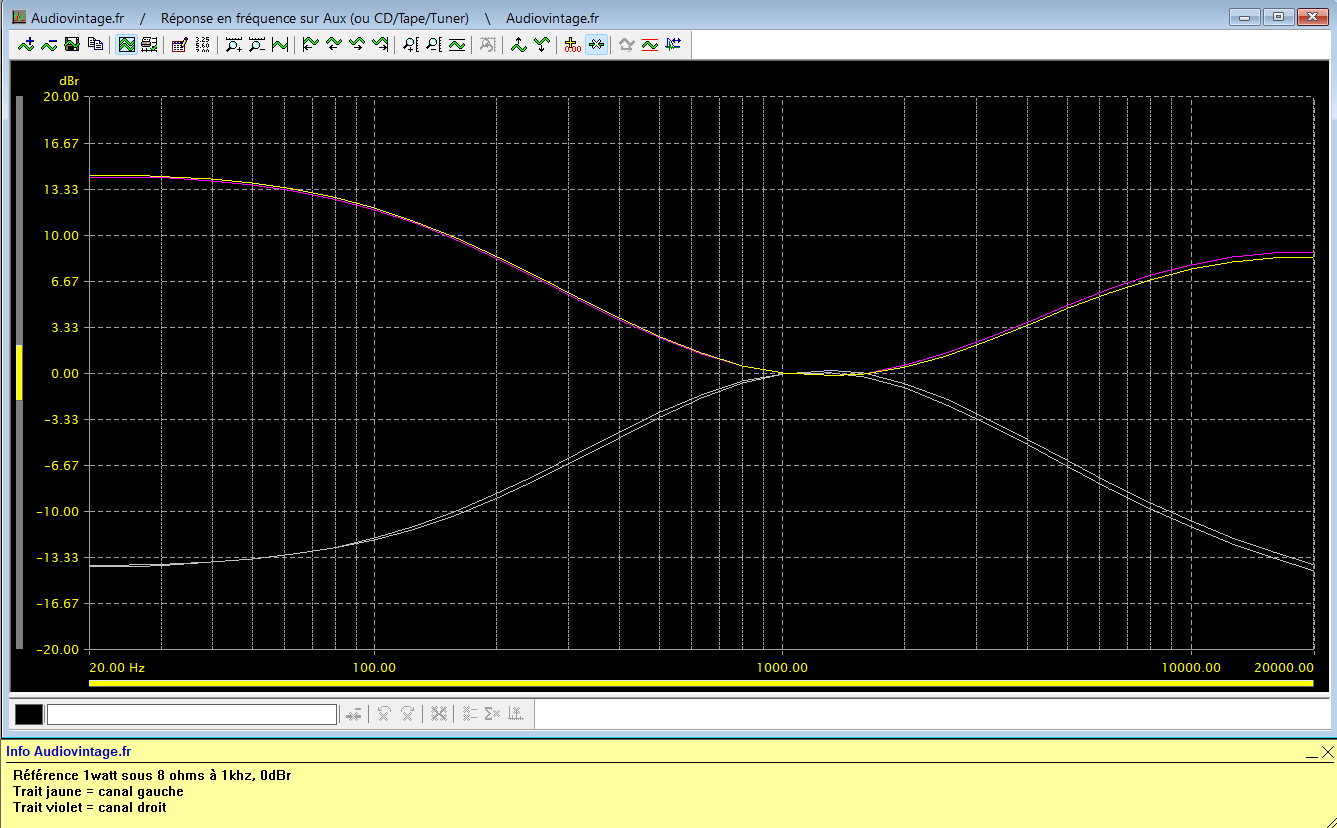Click the '1000.00' frequency axis label

(782, 667)
